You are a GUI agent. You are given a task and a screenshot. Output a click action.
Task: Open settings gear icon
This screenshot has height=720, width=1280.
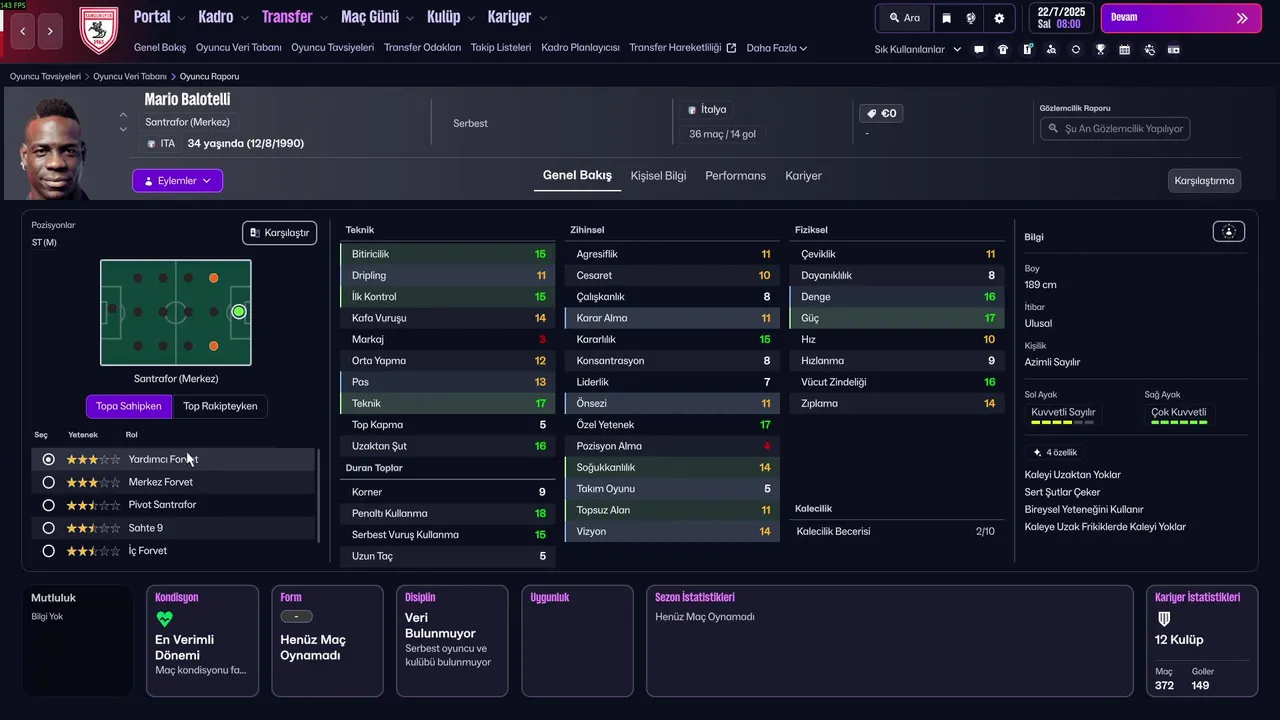pyautogui.click(x=999, y=18)
